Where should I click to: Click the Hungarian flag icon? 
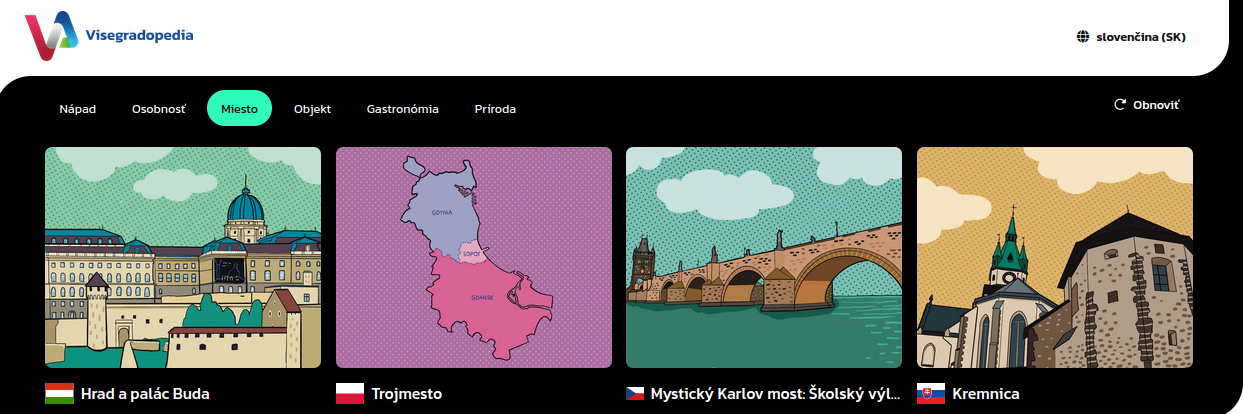point(59,394)
